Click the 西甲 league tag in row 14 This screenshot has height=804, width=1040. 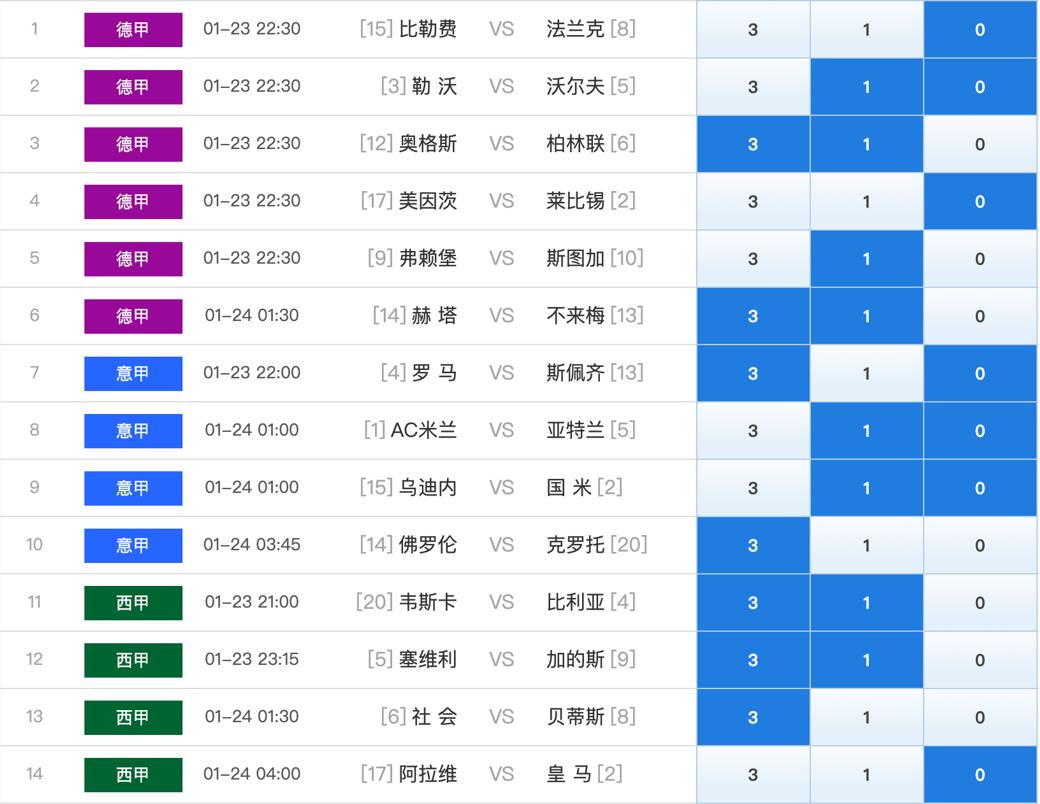(x=133, y=774)
